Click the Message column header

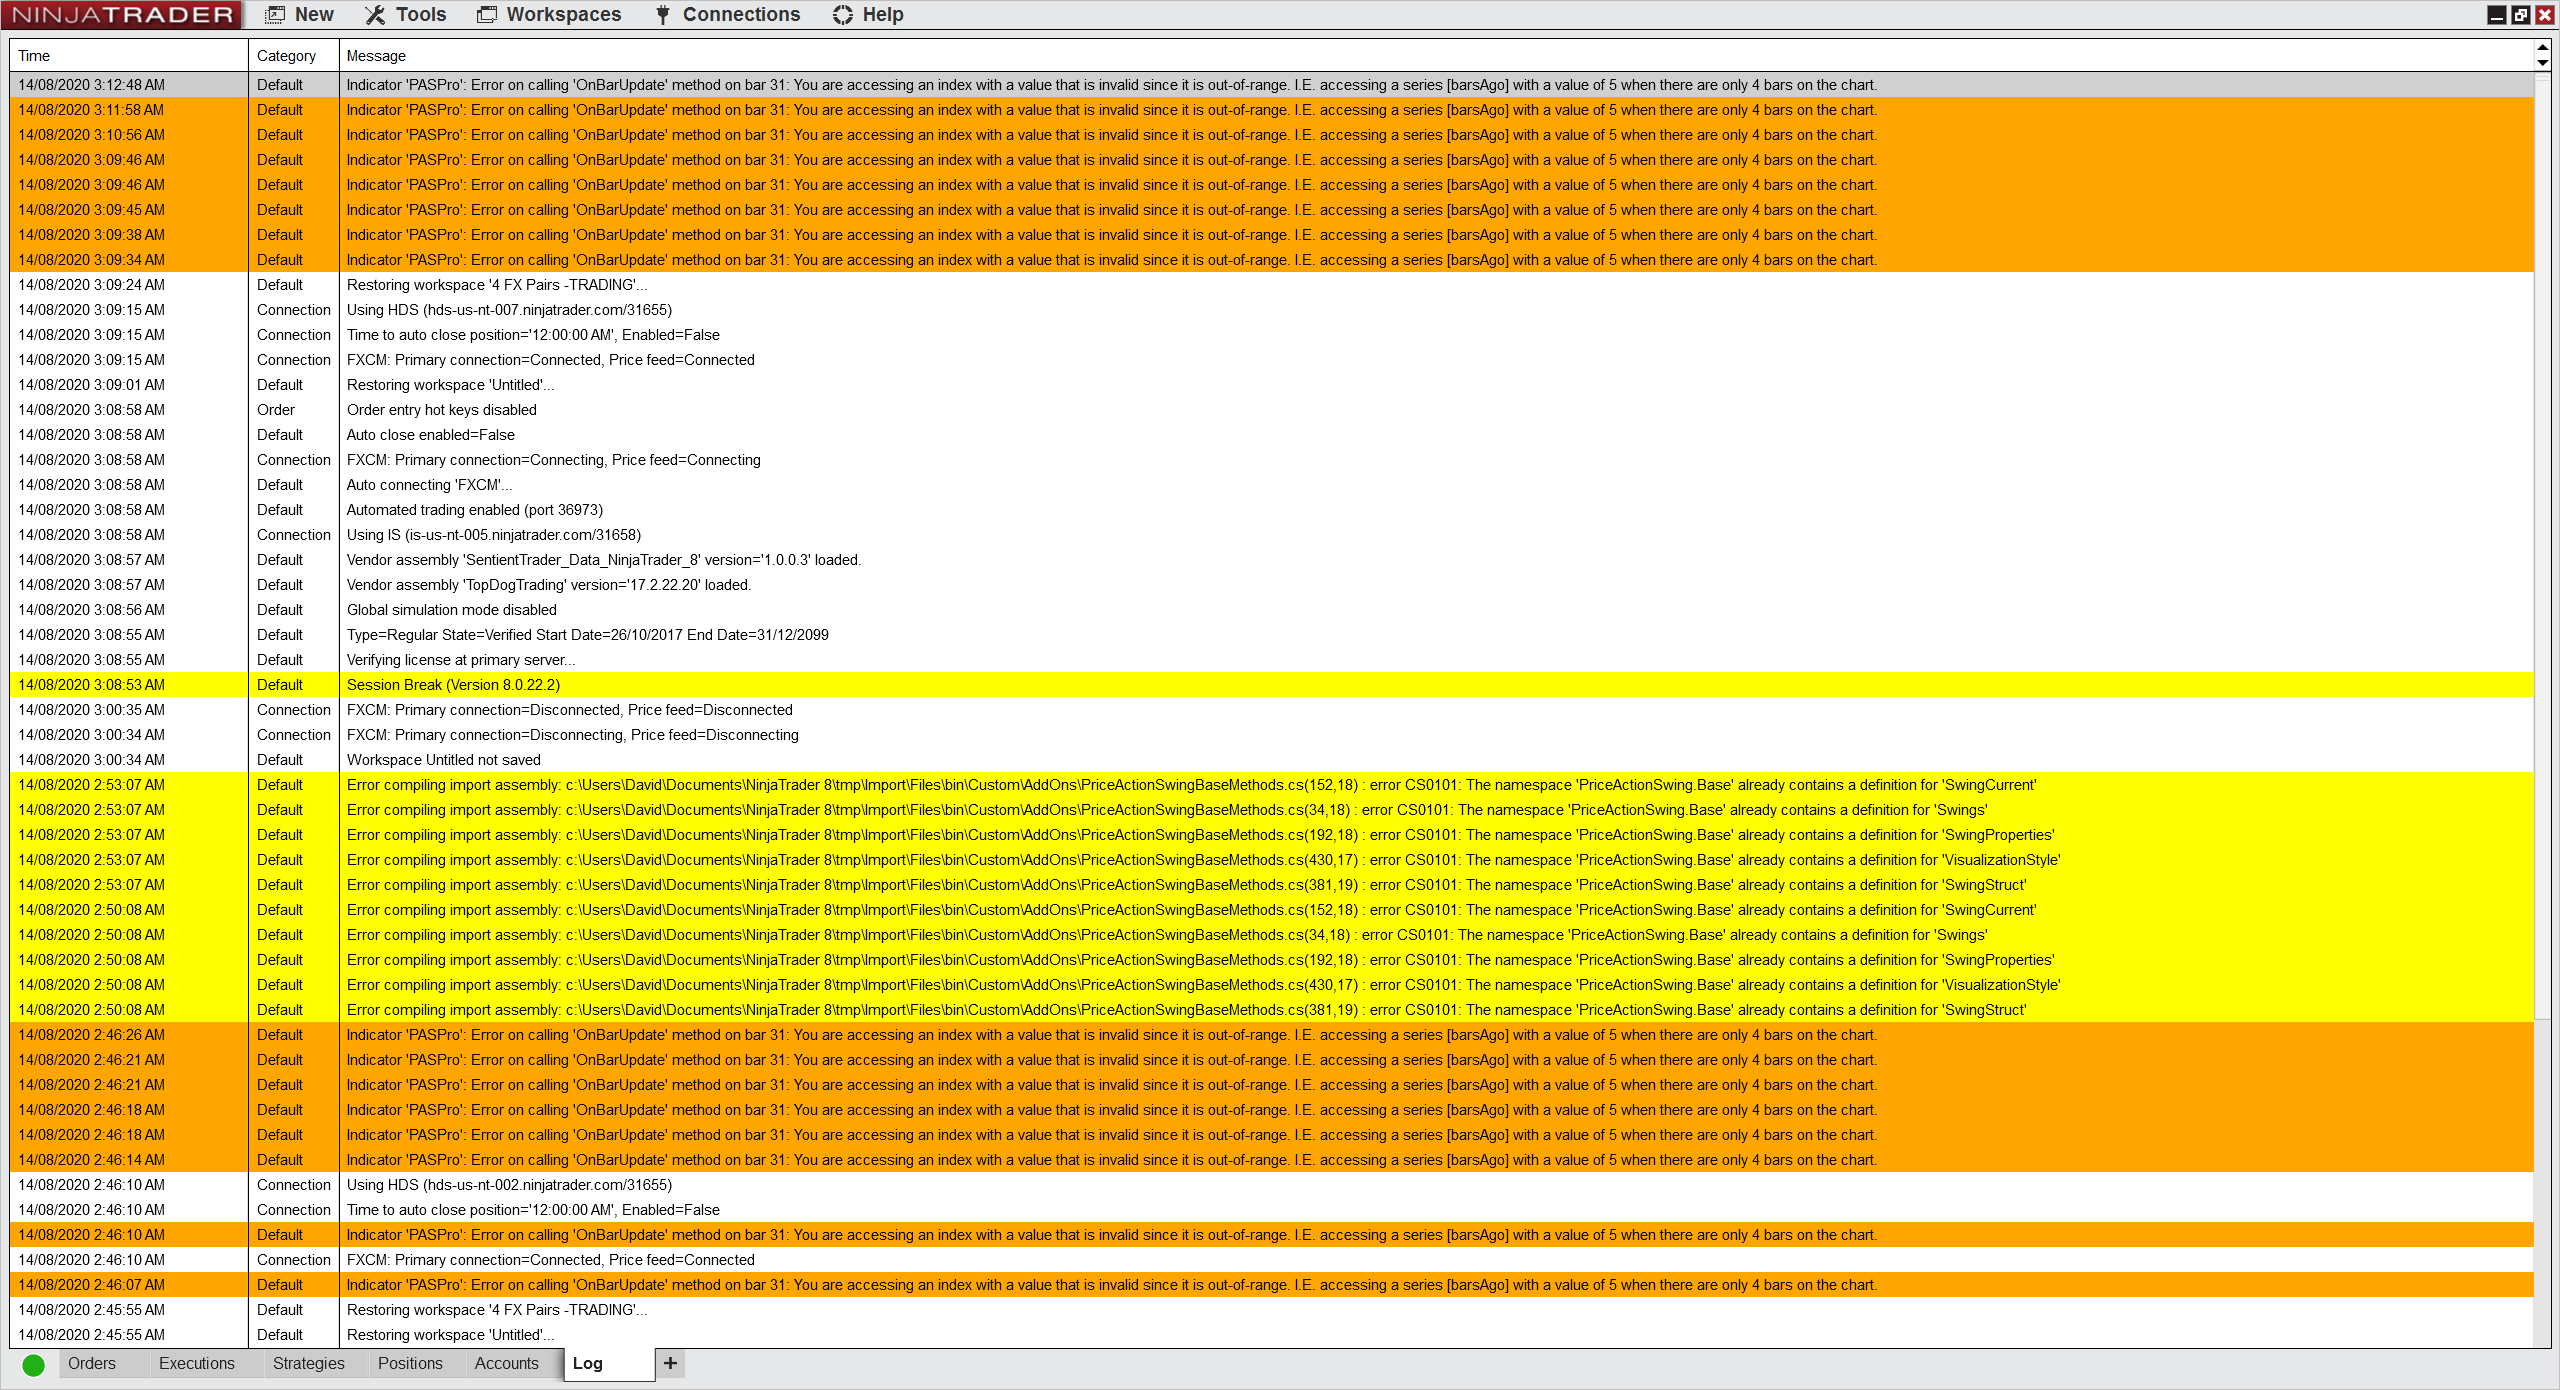1436,56
